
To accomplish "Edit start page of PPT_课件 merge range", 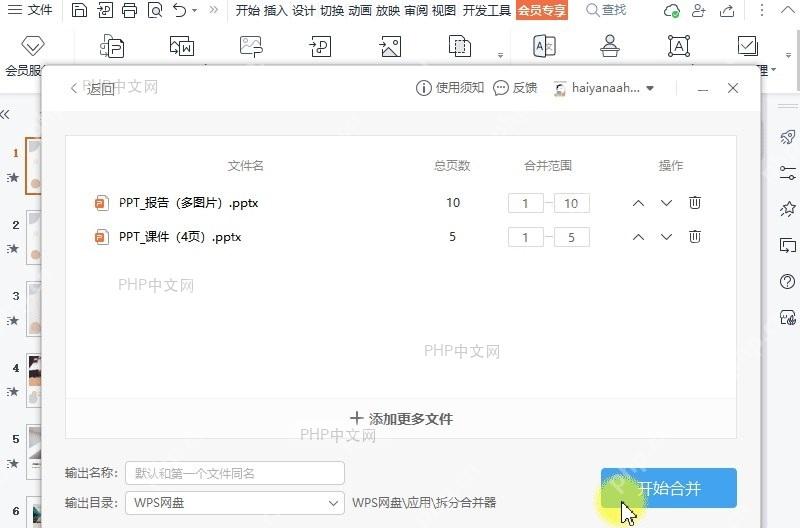I will pos(526,237).
